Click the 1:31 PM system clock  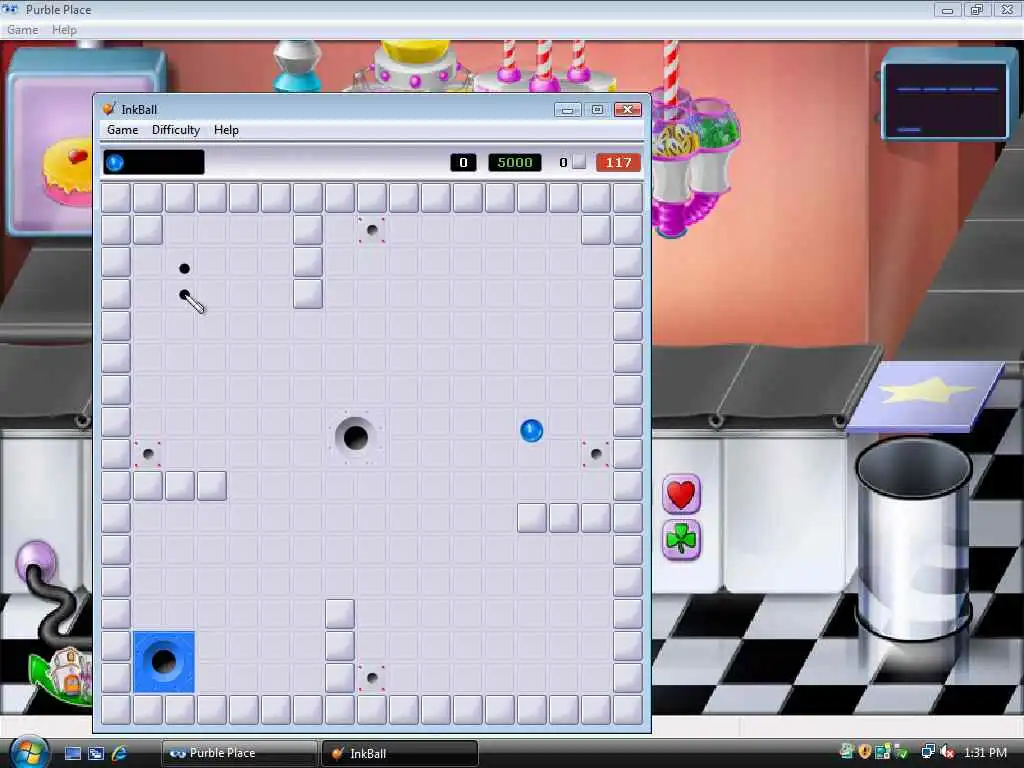pos(985,752)
